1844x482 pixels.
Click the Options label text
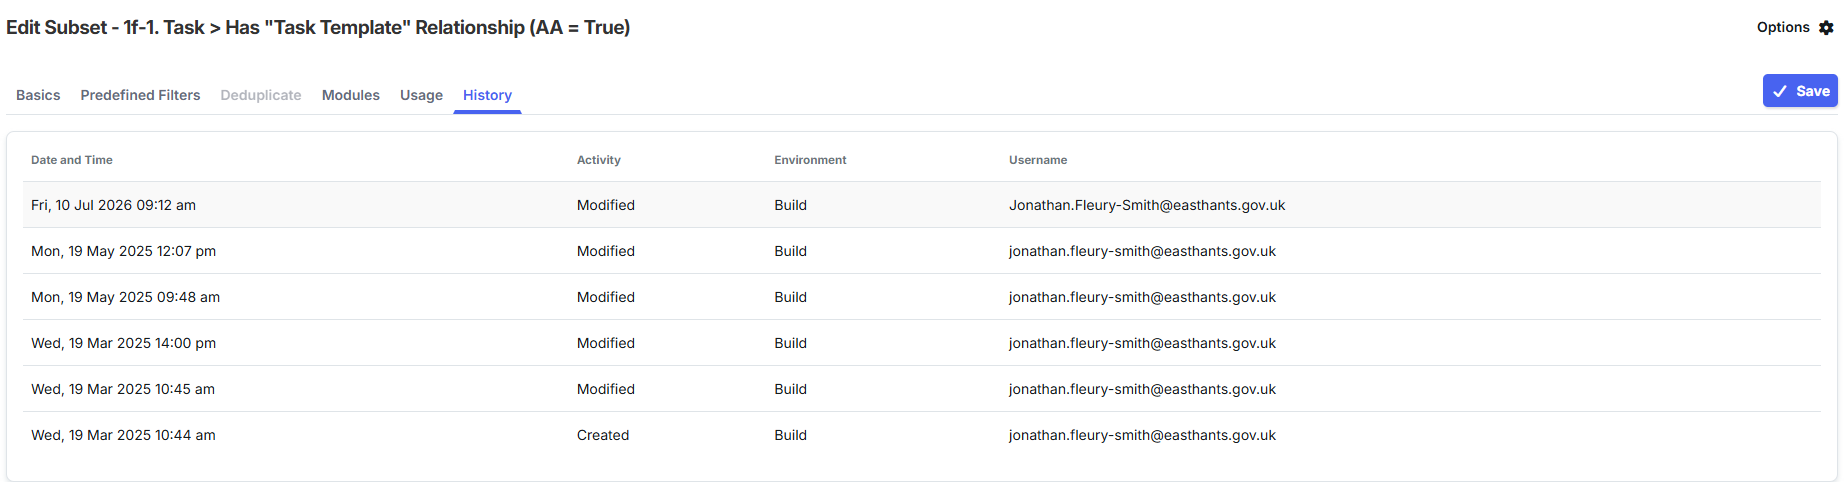(1783, 27)
